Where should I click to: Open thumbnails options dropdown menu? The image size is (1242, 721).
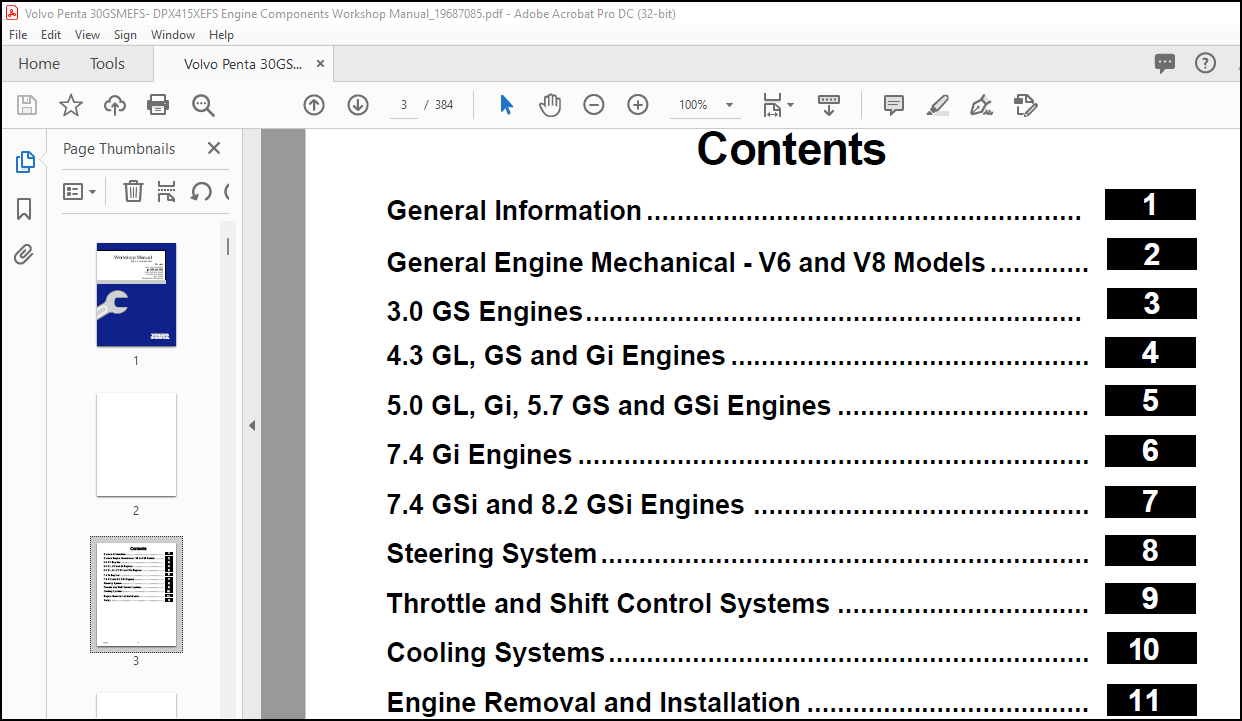pos(80,191)
